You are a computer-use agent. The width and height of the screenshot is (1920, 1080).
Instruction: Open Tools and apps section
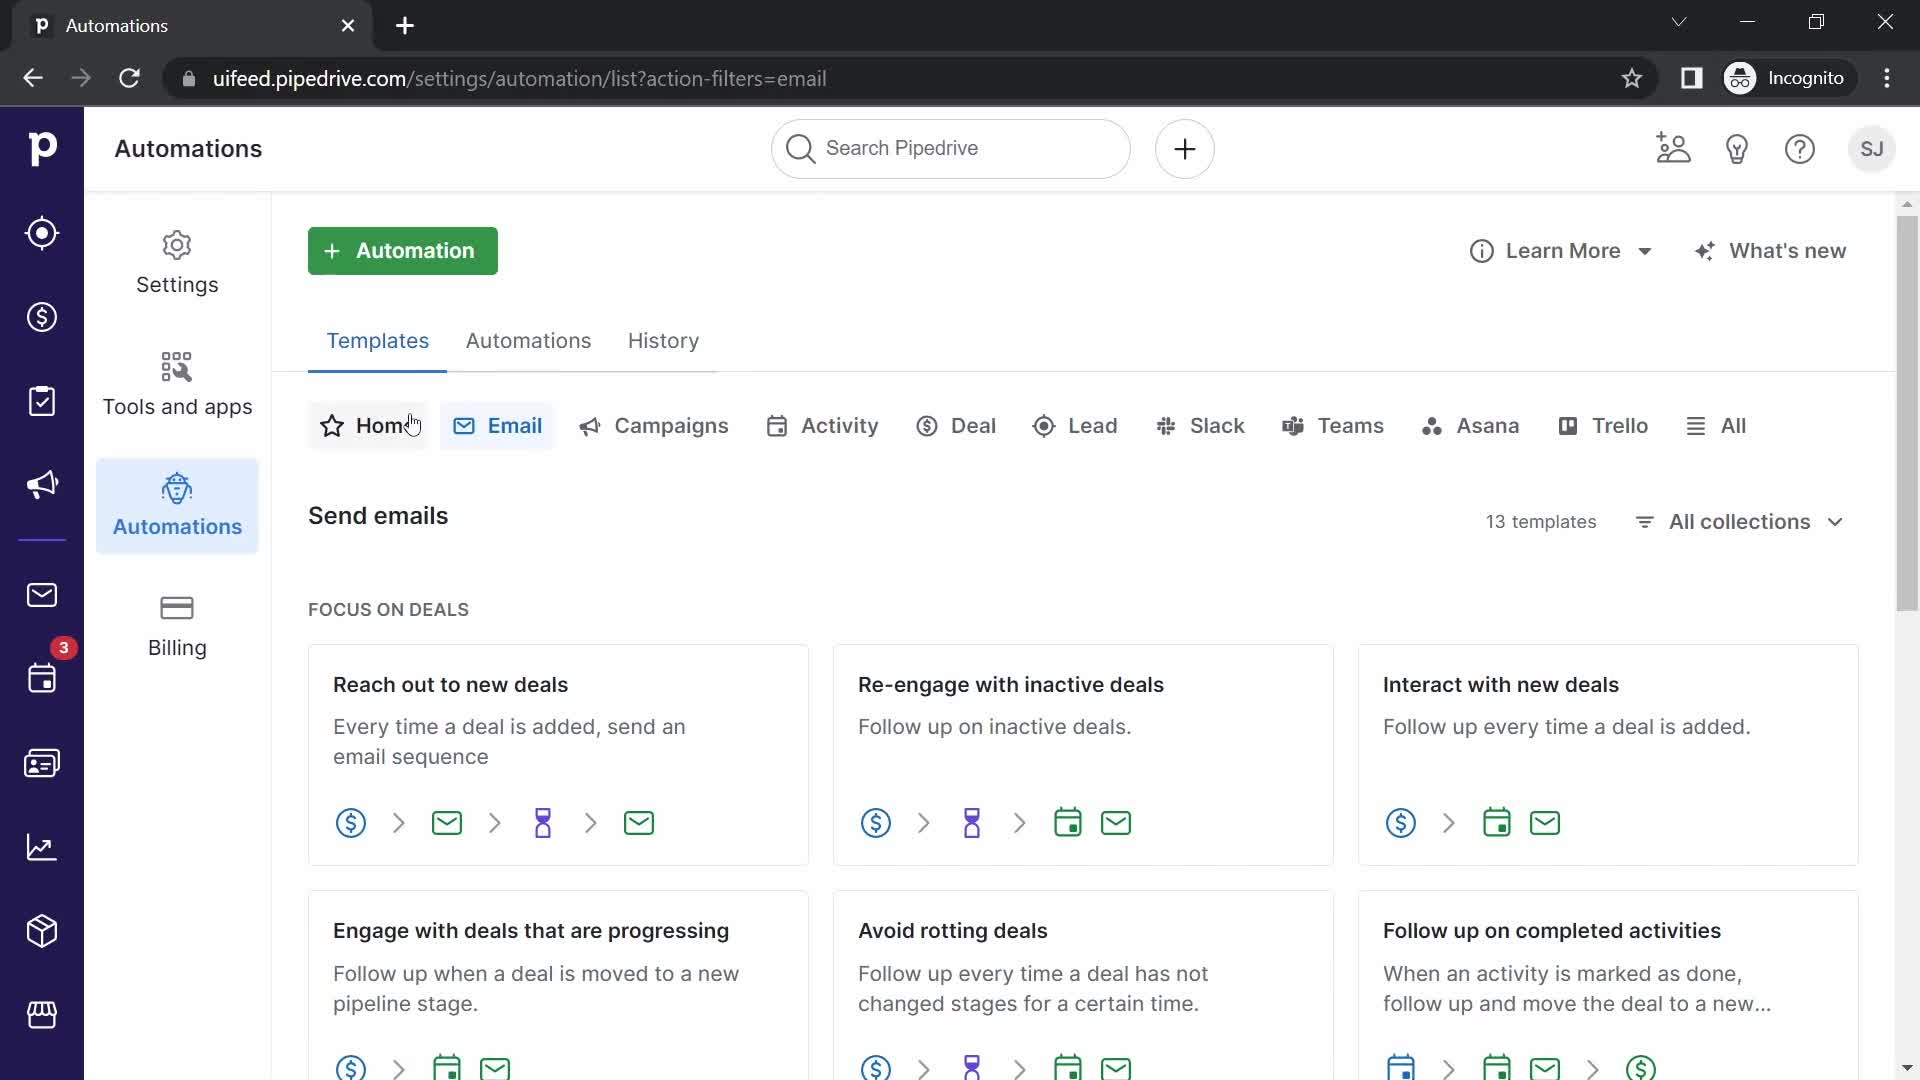[x=177, y=385]
